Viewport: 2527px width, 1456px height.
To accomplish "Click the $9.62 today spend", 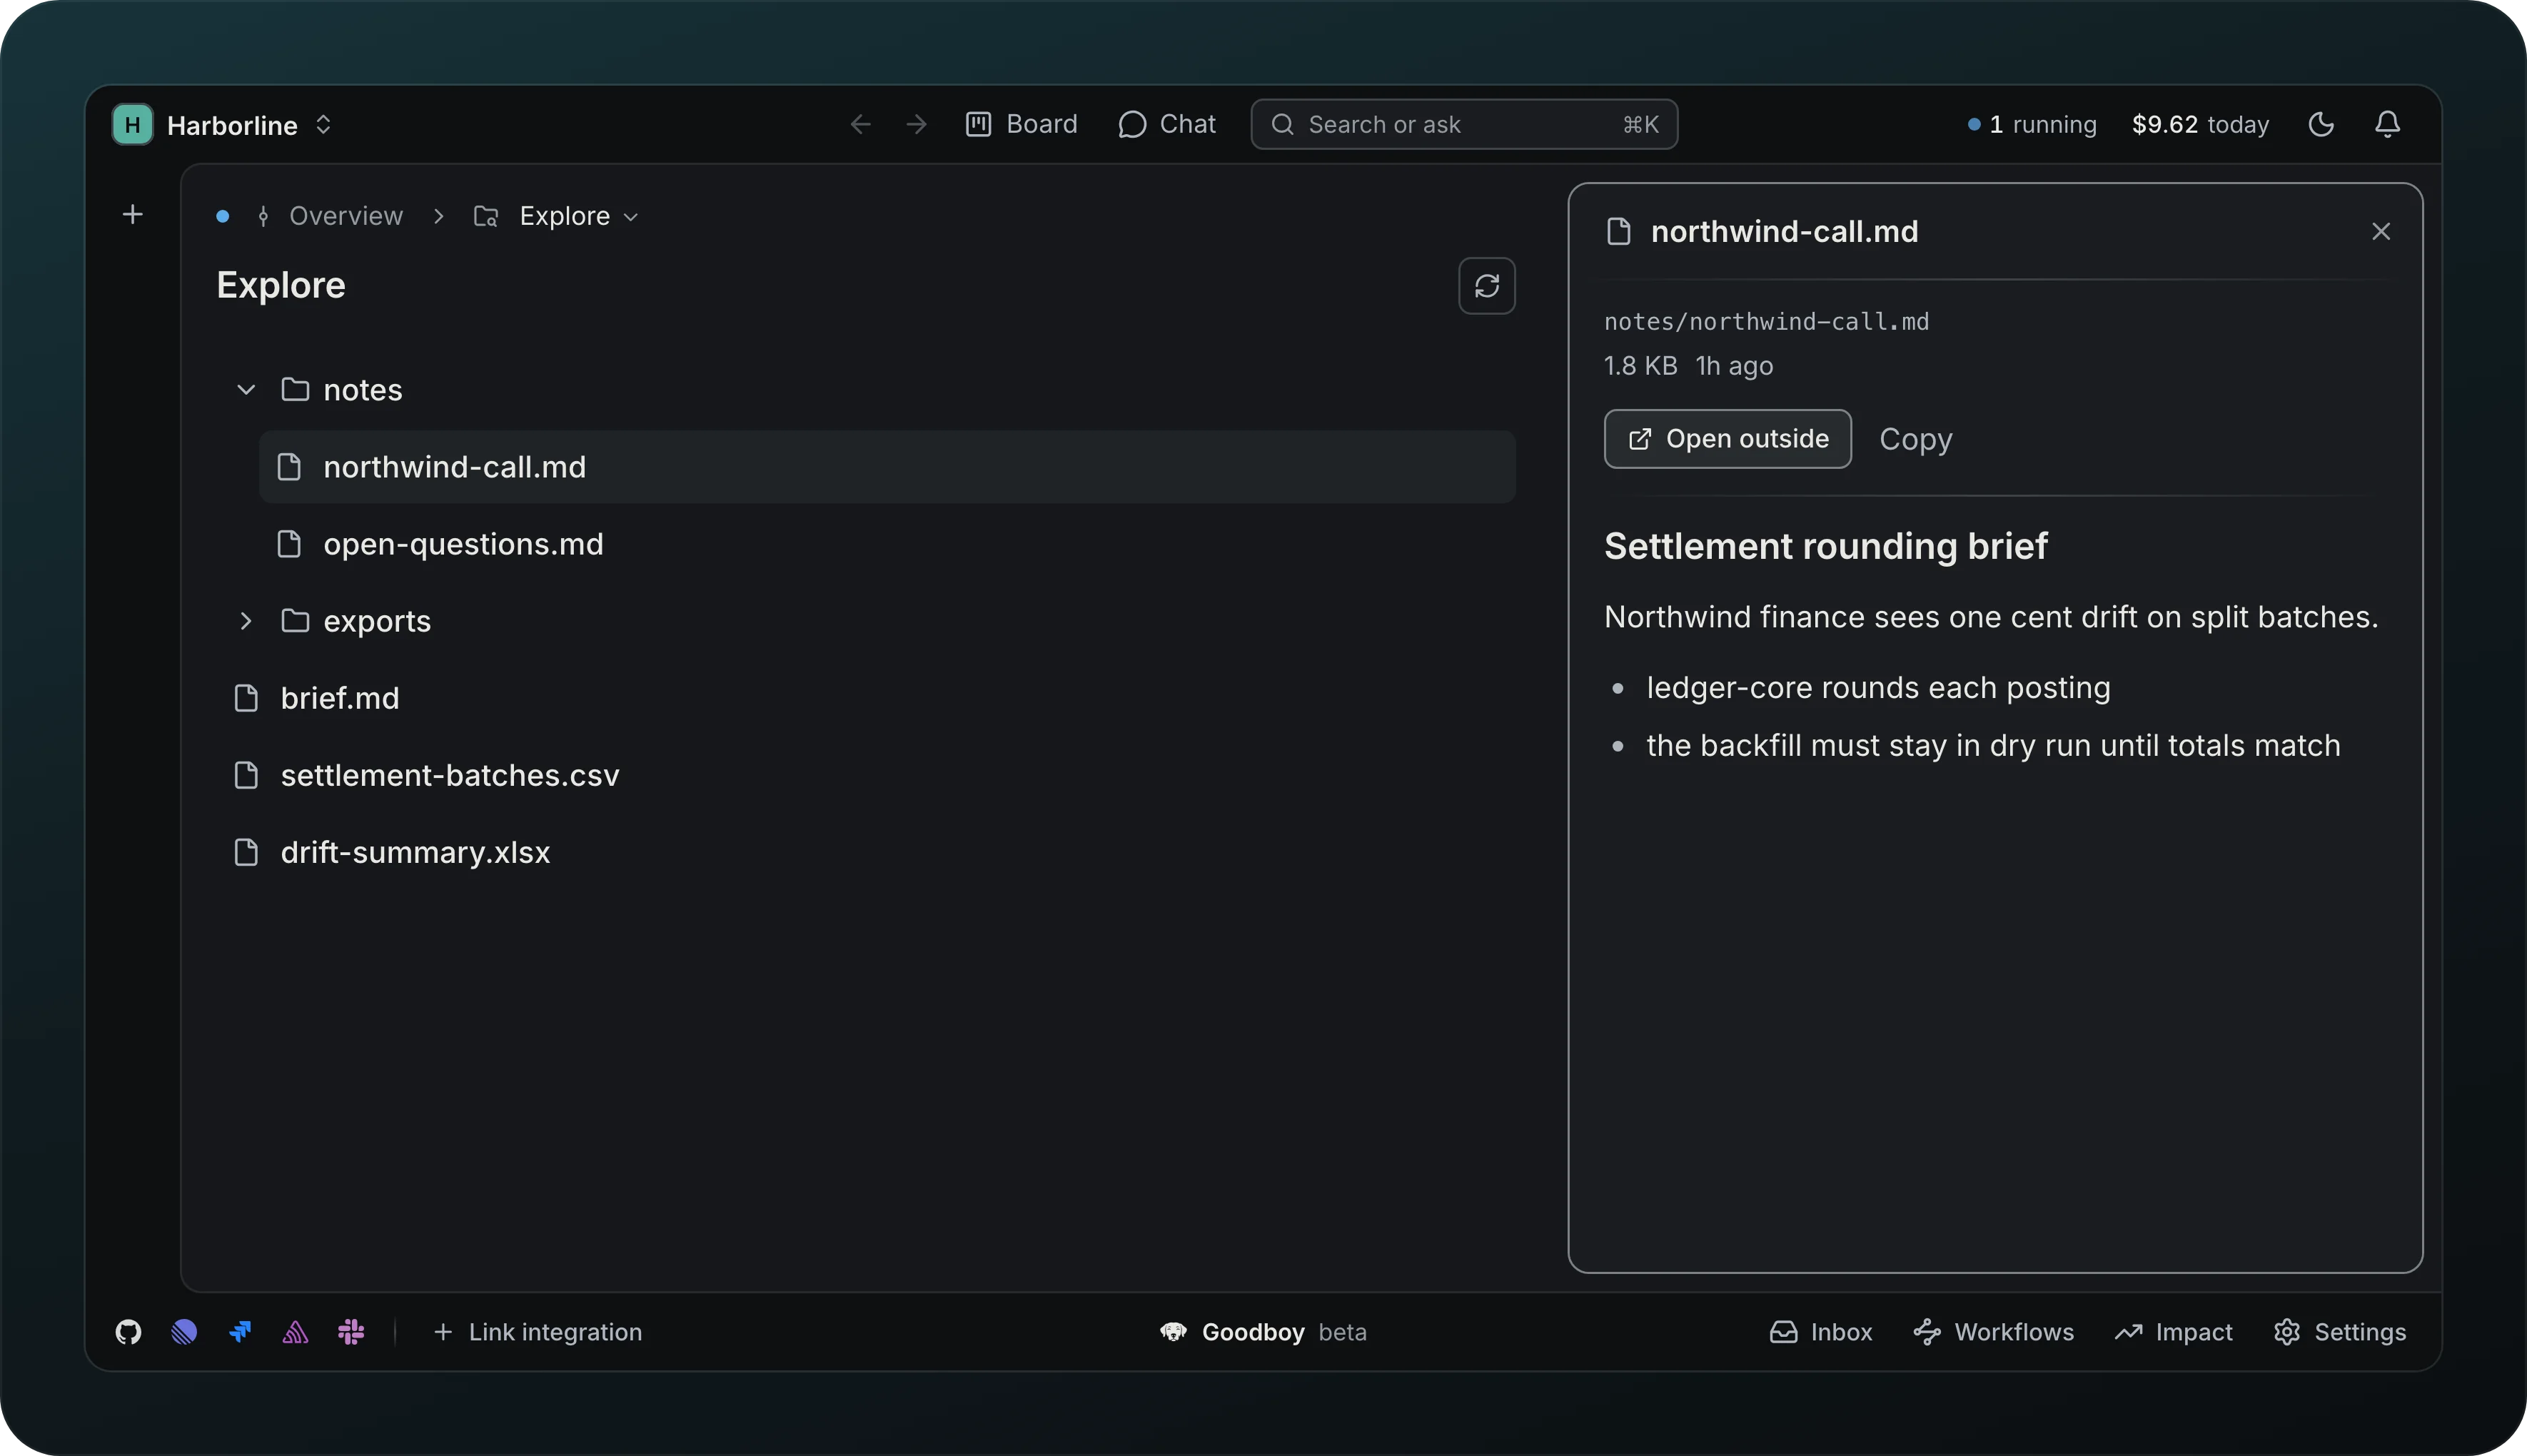I will [2200, 124].
